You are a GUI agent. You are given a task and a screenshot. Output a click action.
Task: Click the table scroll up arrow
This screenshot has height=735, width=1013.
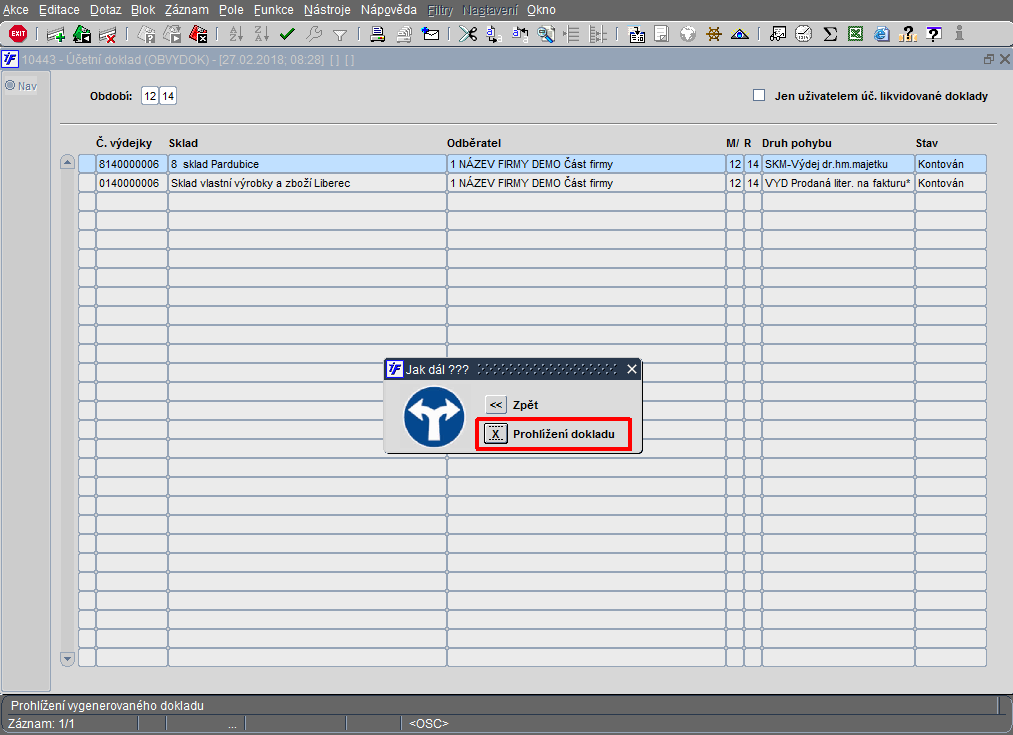[x=67, y=162]
